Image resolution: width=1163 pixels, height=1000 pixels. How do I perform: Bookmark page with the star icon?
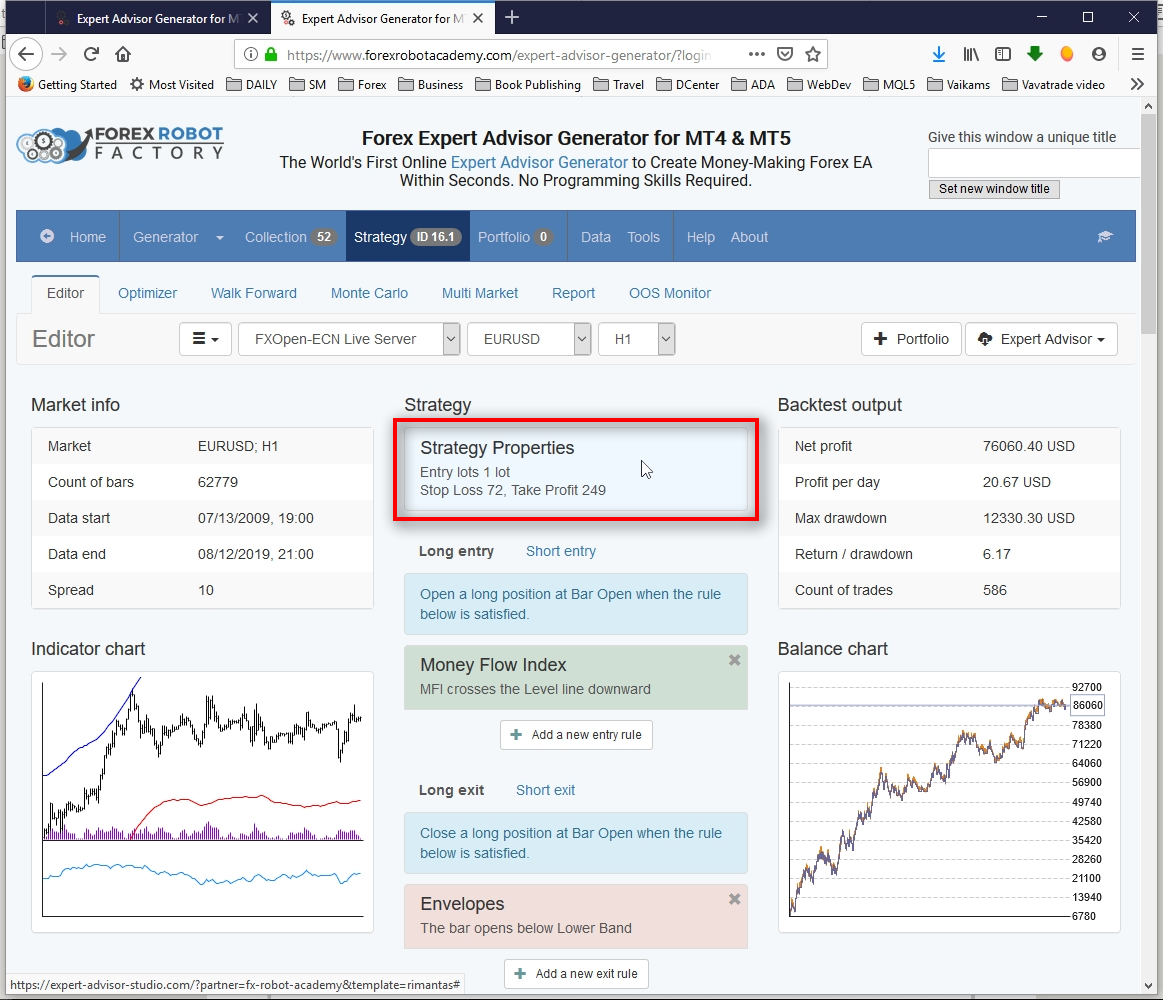813,54
